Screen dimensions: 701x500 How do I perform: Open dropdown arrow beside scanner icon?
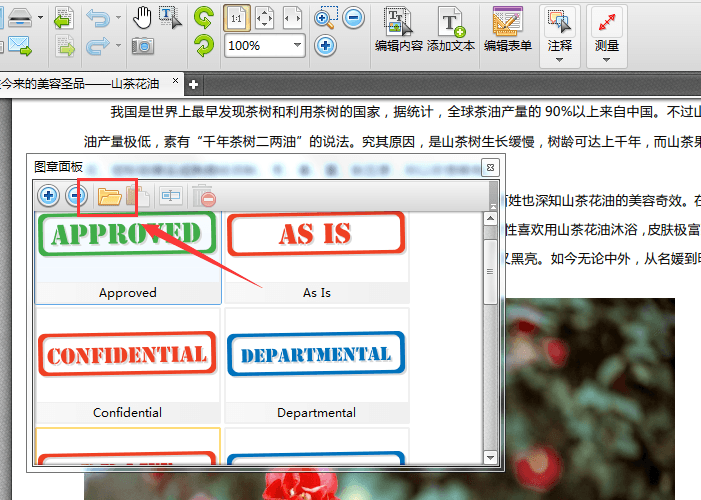(40, 17)
